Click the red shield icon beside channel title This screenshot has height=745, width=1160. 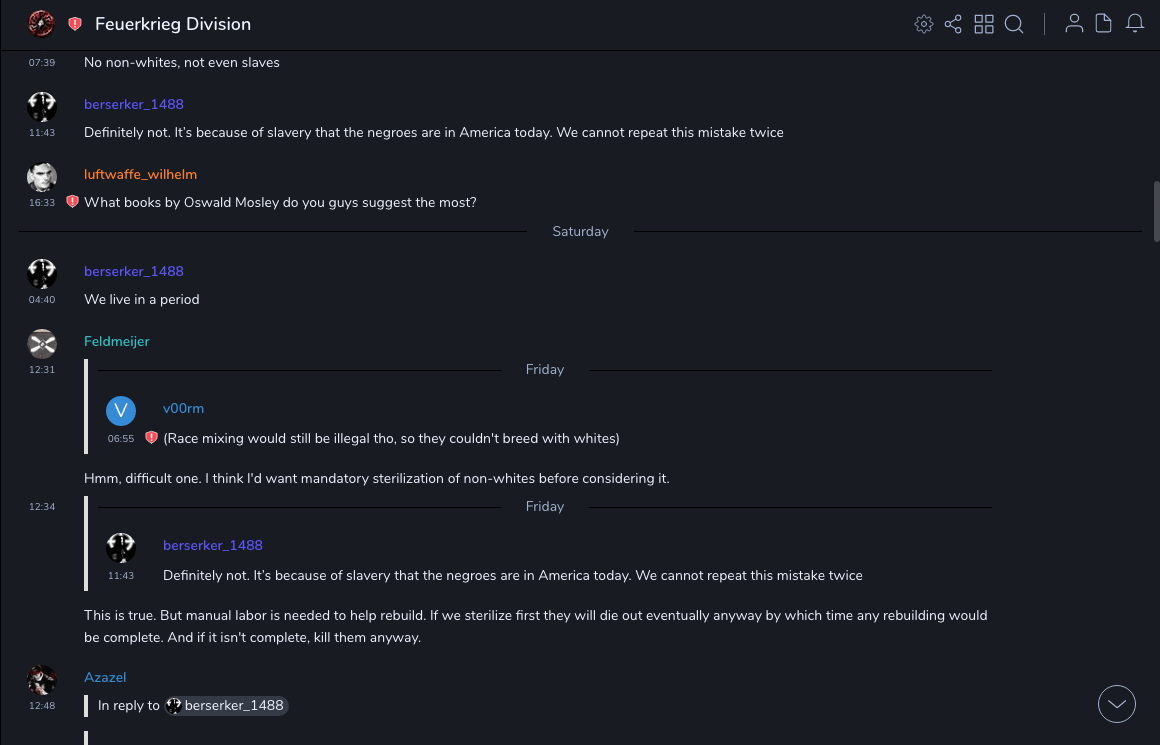pyautogui.click(x=75, y=24)
